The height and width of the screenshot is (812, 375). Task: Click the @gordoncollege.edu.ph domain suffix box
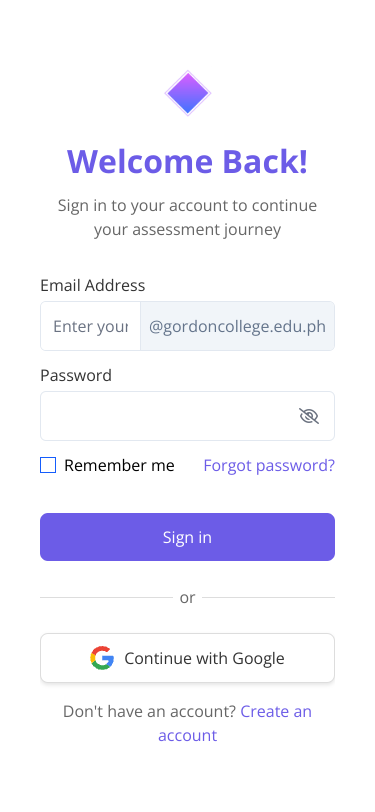[x=237, y=326]
